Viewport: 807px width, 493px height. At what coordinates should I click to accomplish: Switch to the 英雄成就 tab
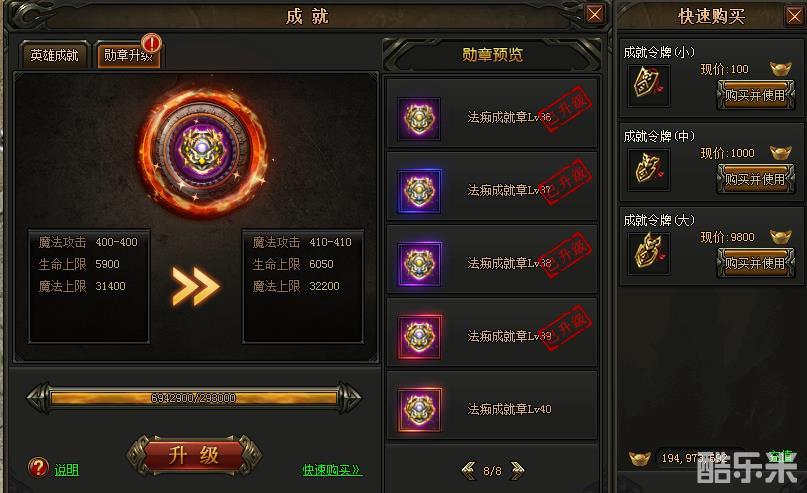click(x=55, y=55)
